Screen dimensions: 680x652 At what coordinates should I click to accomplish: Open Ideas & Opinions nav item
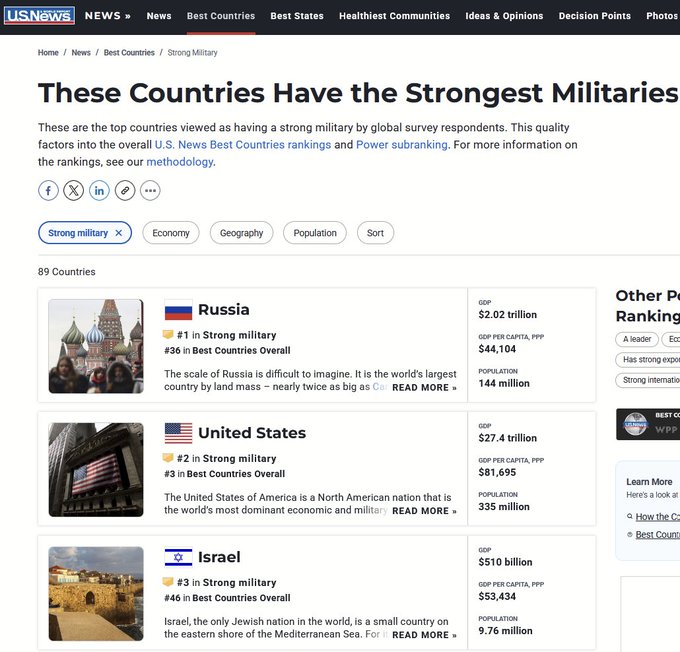504,16
